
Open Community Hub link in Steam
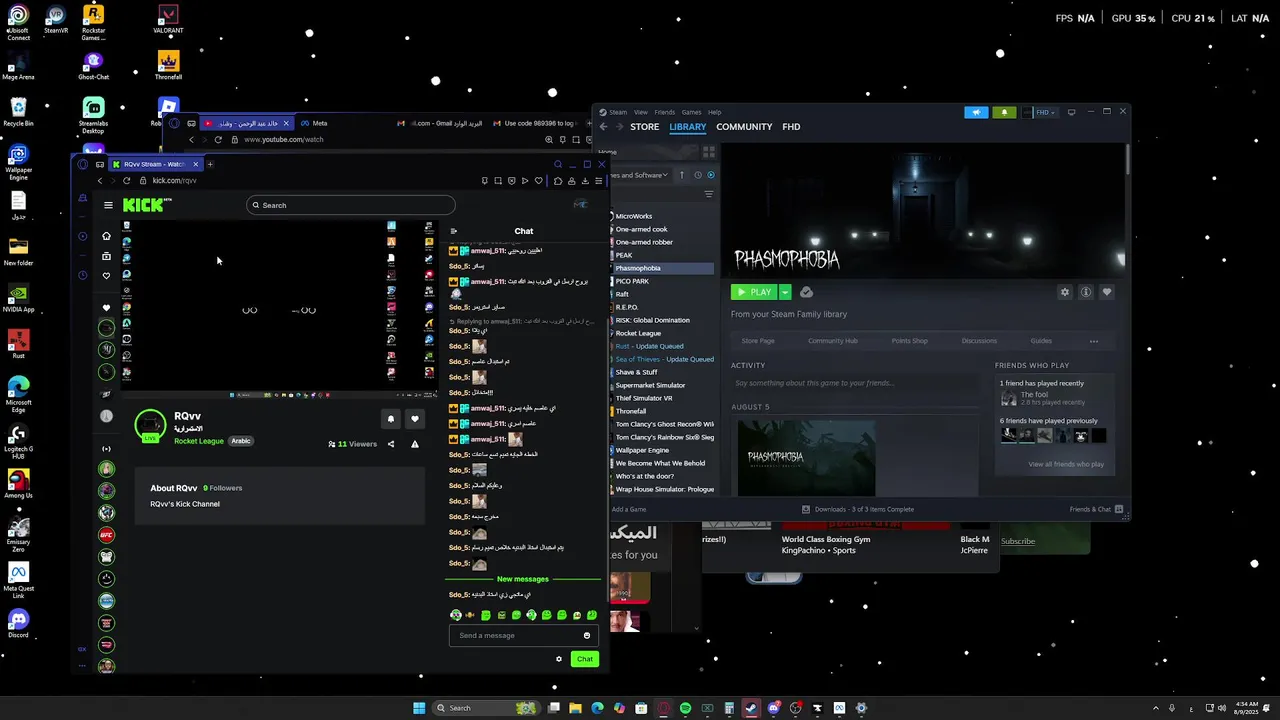833,341
